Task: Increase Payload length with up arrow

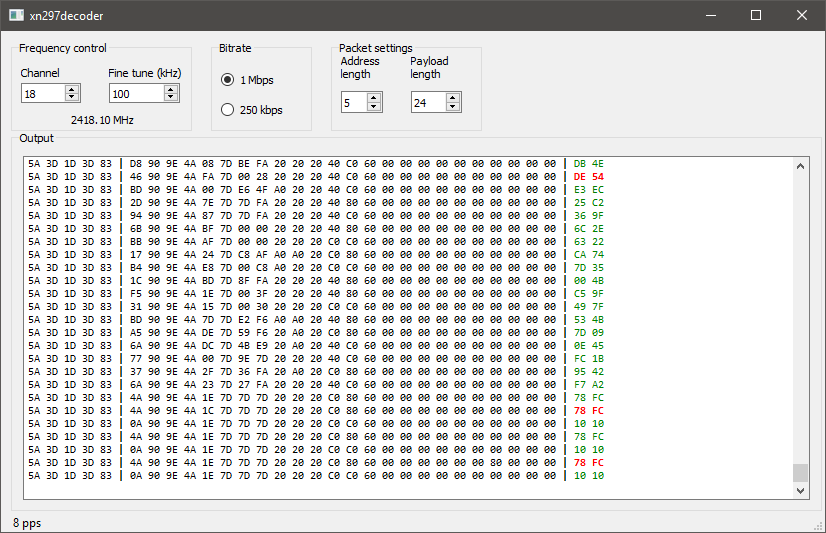Action: tap(453, 98)
